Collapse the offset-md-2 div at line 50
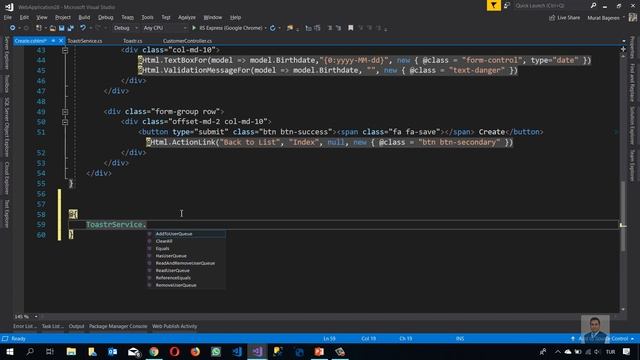The image size is (640, 360). [65, 122]
